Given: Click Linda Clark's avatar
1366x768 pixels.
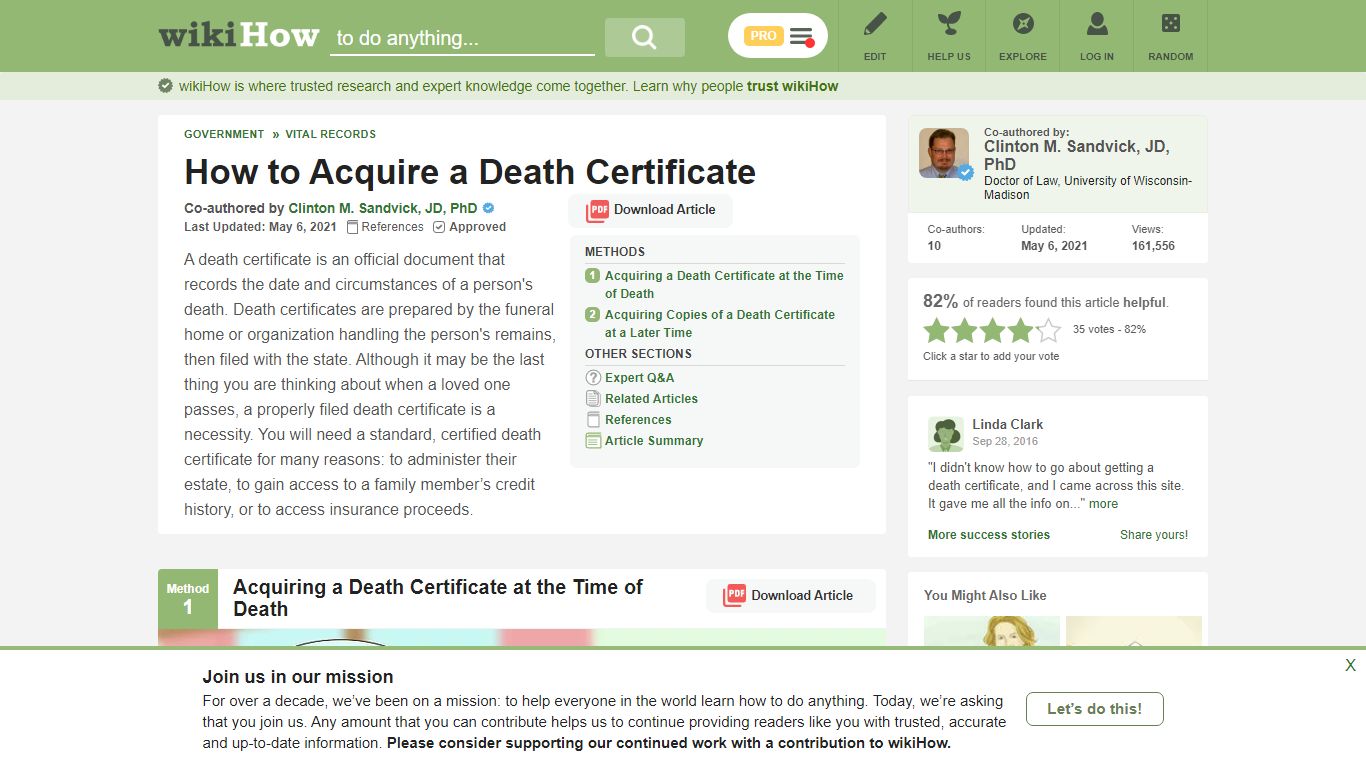Looking at the screenshot, I should tap(946, 434).
